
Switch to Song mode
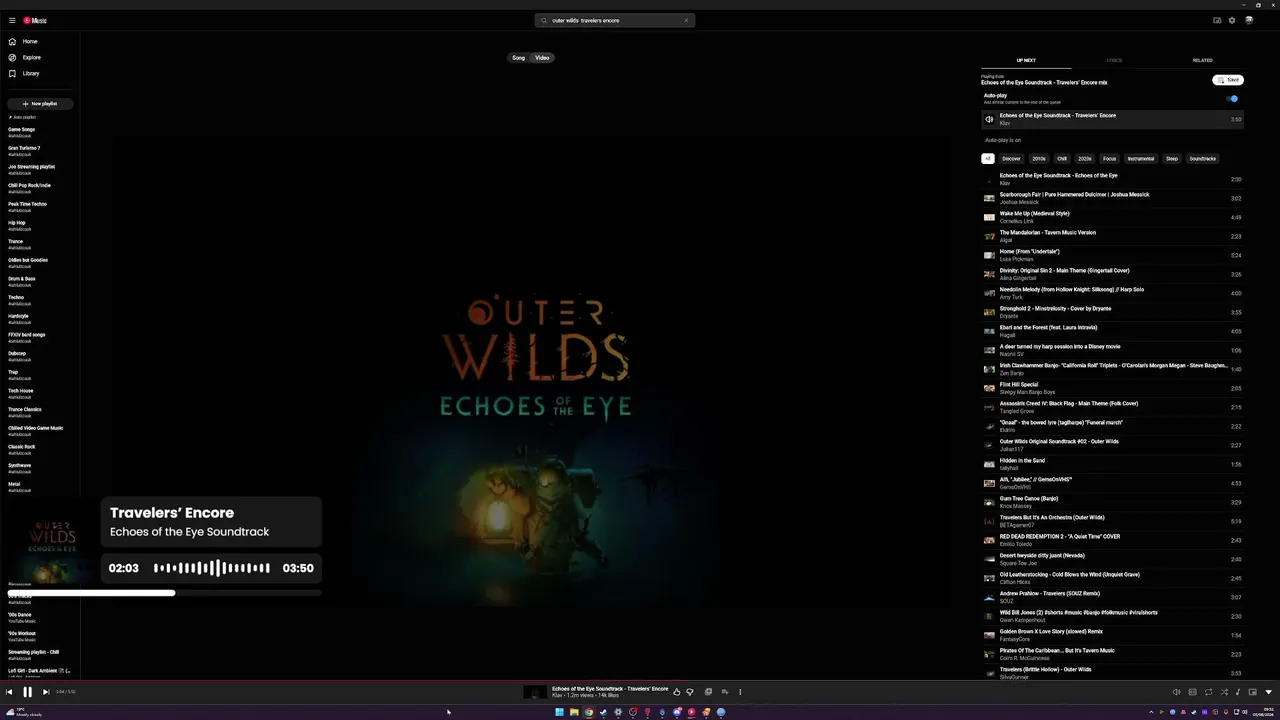(519, 58)
